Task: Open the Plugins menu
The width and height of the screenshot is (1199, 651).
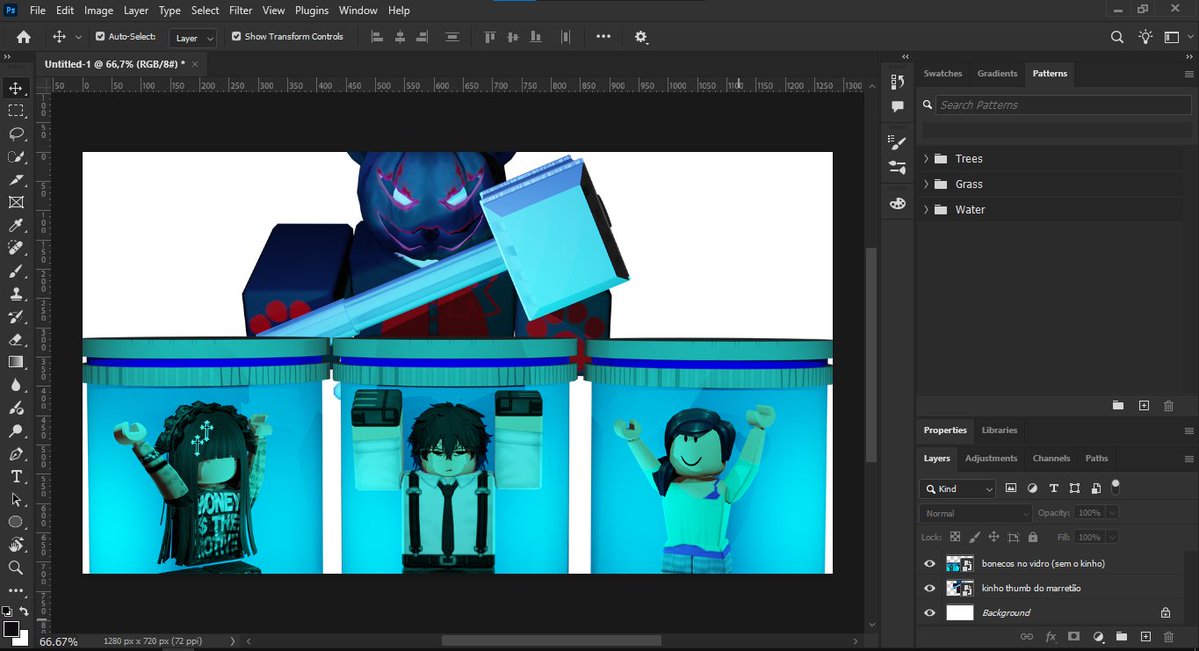Action: tap(311, 10)
